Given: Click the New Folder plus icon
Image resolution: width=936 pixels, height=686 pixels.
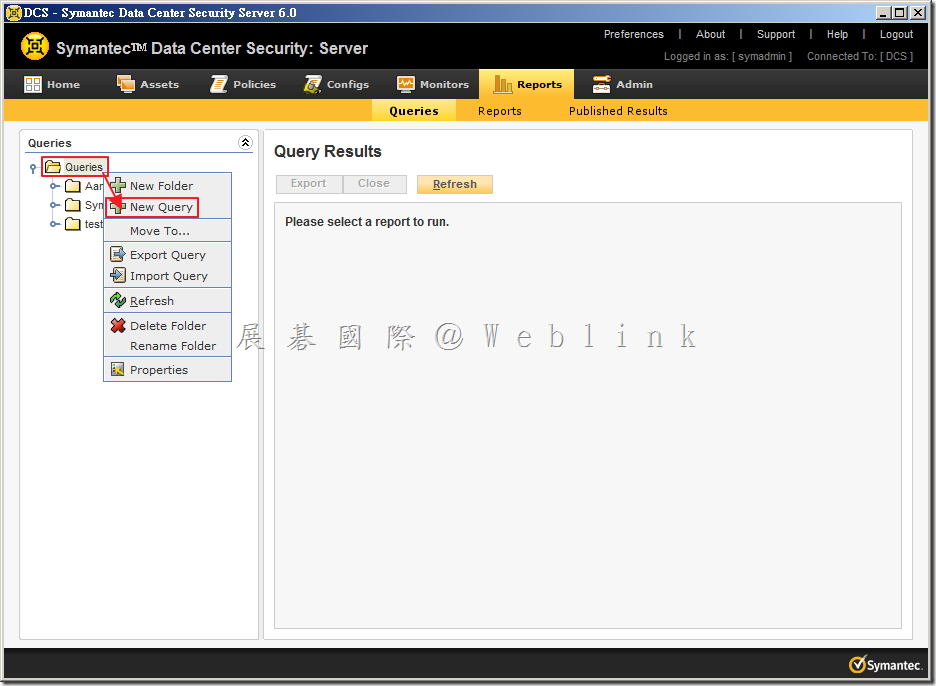Looking at the screenshot, I should tap(118, 185).
